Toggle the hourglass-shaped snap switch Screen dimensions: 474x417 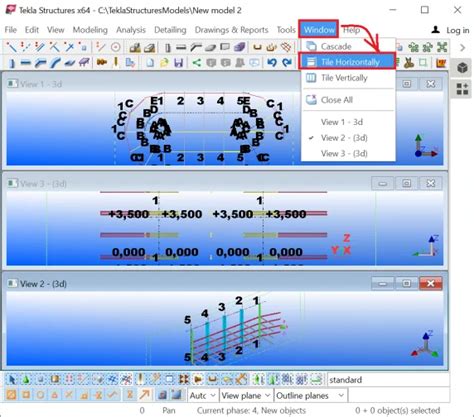point(130,395)
